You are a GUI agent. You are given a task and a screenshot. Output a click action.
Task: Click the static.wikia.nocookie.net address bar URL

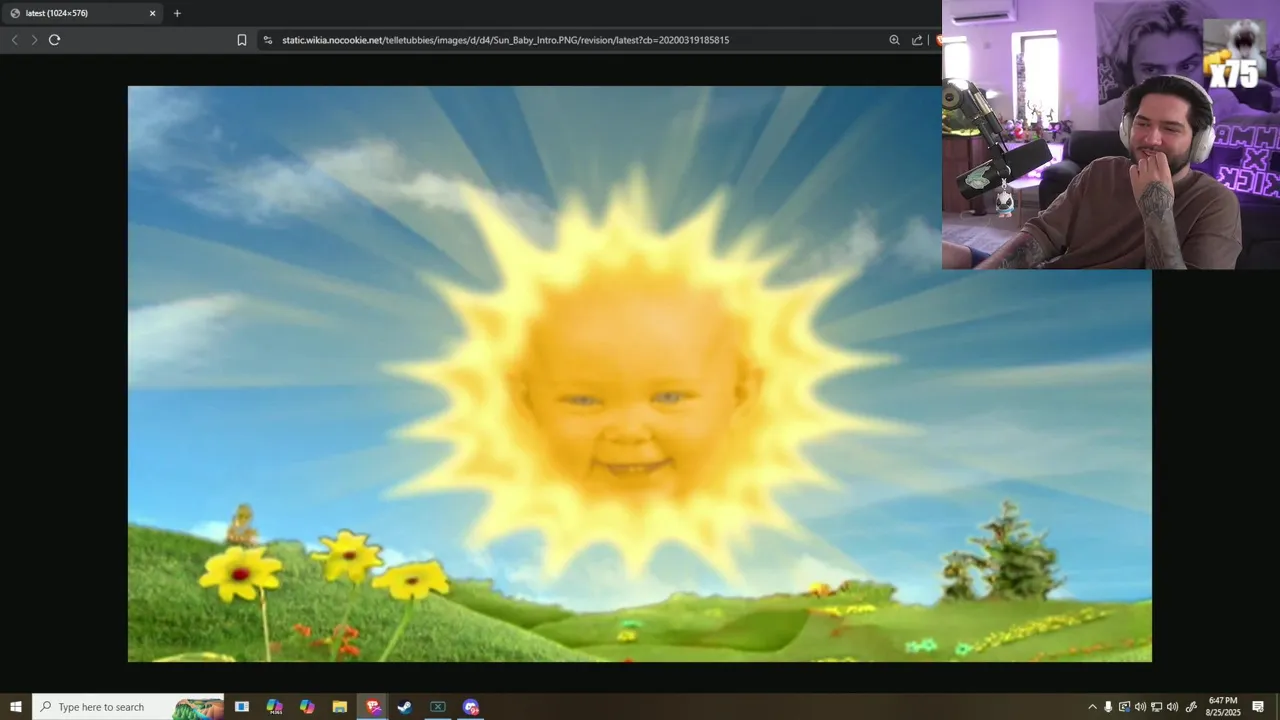(505, 40)
